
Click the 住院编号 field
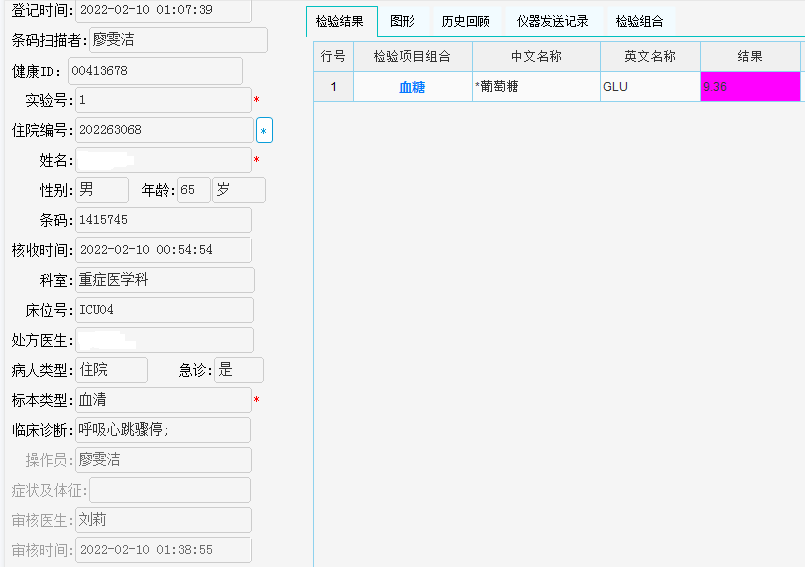(x=164, y=130)
